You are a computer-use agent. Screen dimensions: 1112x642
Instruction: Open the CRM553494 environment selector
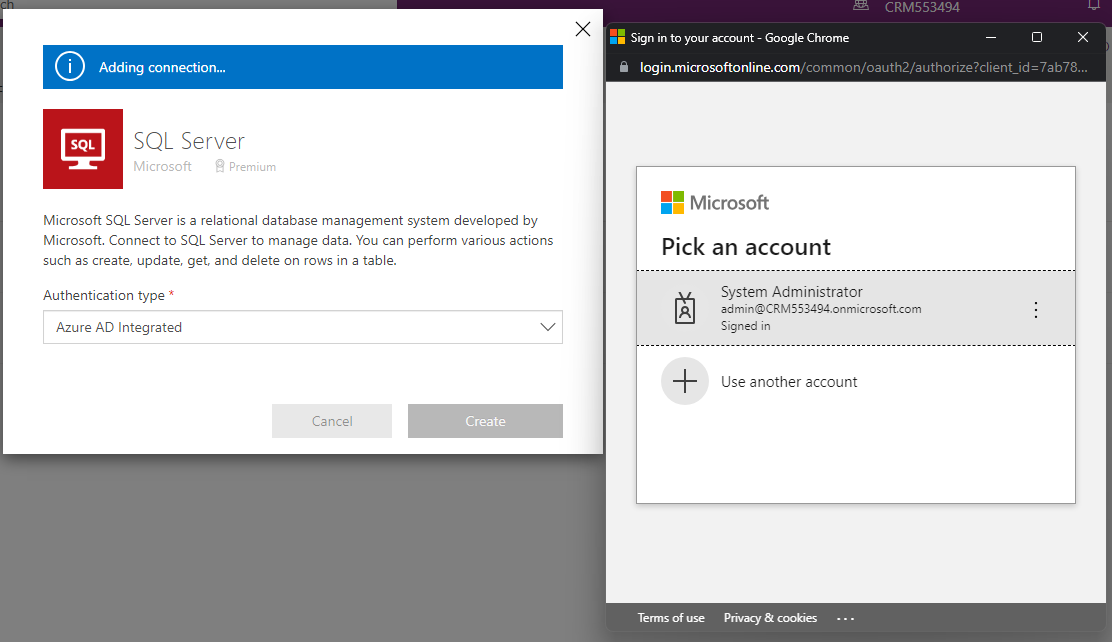point(920,7)
